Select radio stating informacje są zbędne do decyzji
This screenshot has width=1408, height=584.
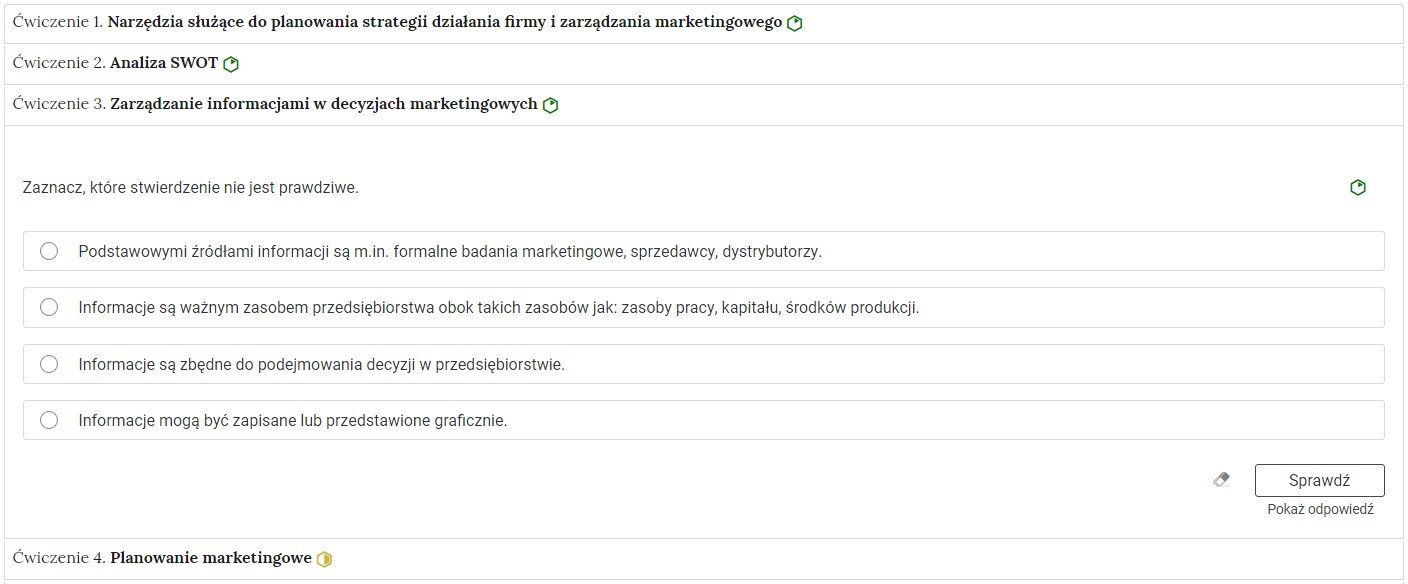click(49, 364)
